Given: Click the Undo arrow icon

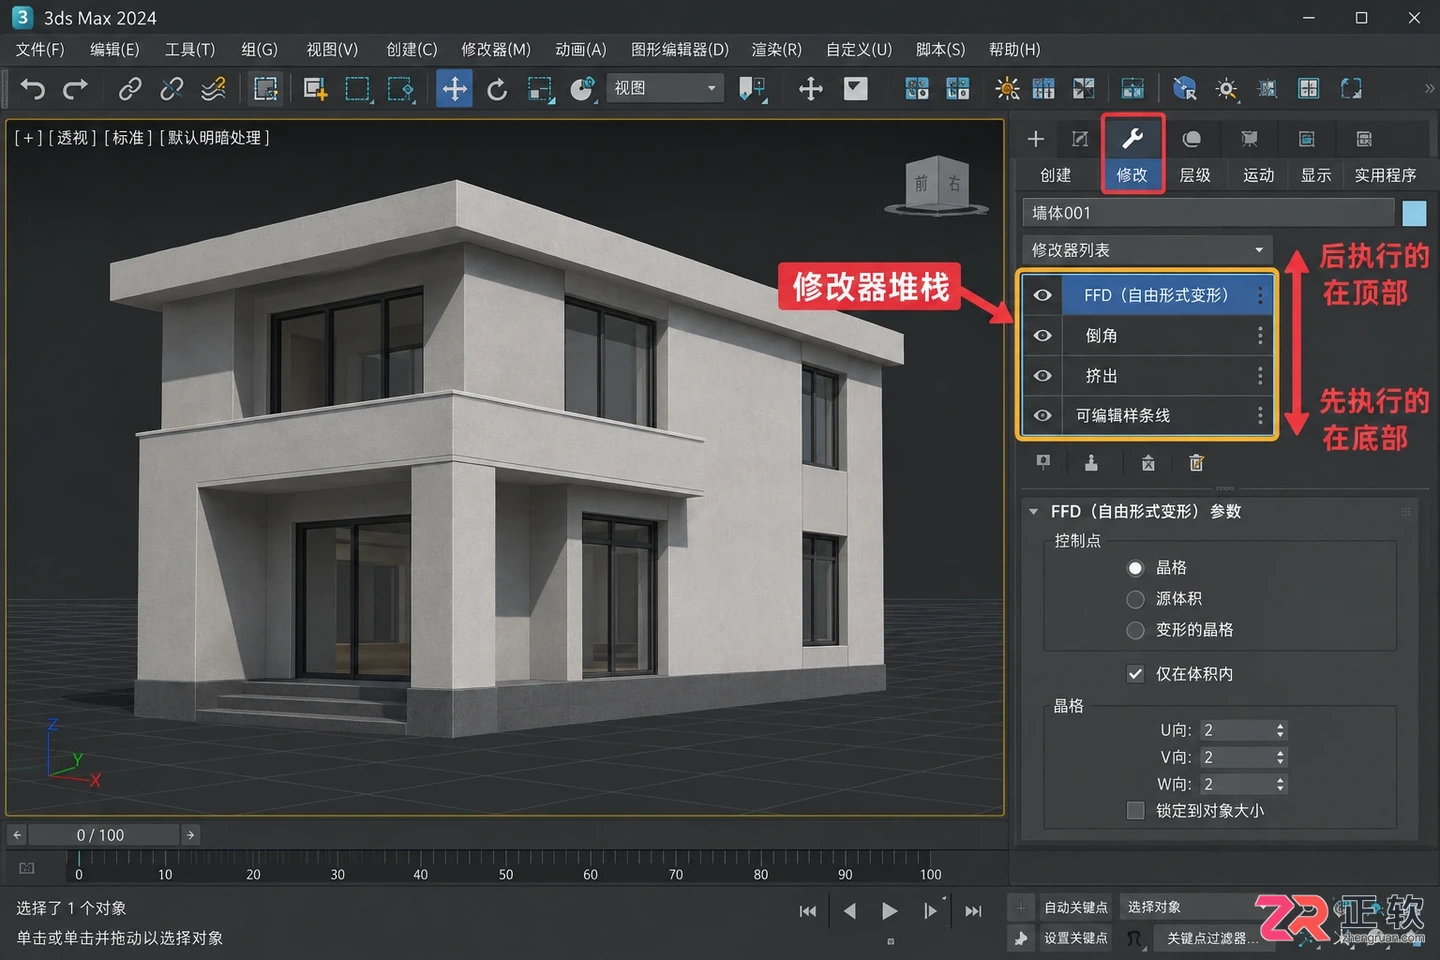Looking at the screenshot, I should pyautogui.click(x=32, y=89).
